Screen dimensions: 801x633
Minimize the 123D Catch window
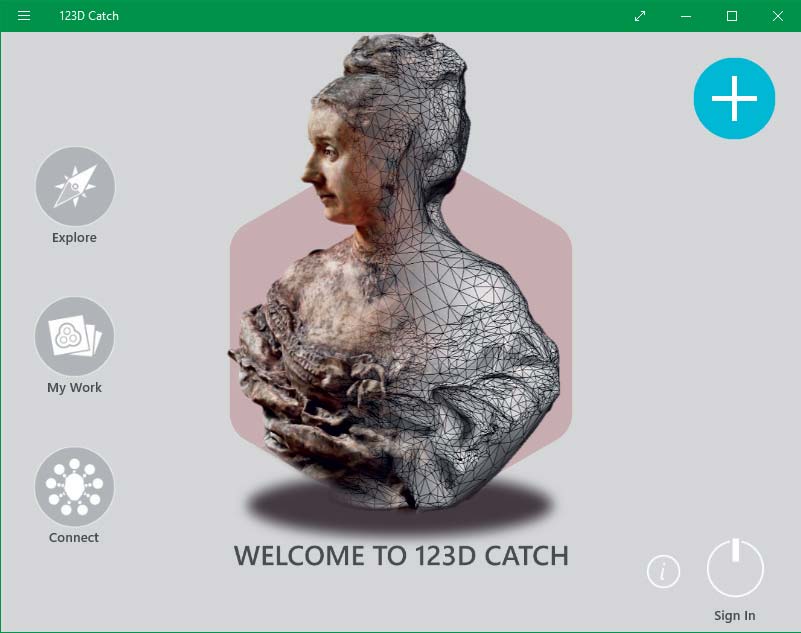[686, 16]
